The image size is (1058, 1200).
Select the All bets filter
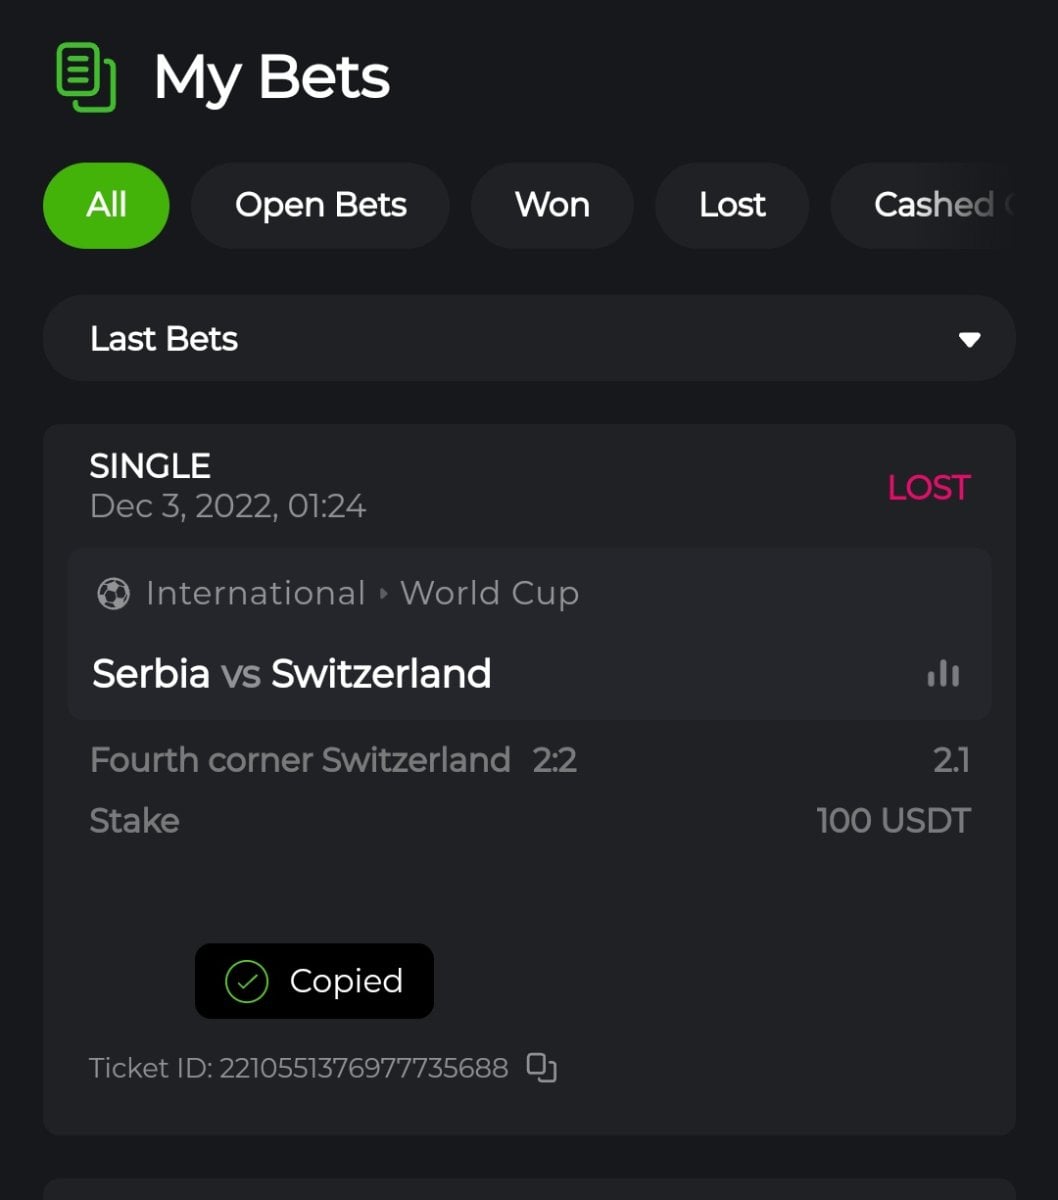pos(106,205)
